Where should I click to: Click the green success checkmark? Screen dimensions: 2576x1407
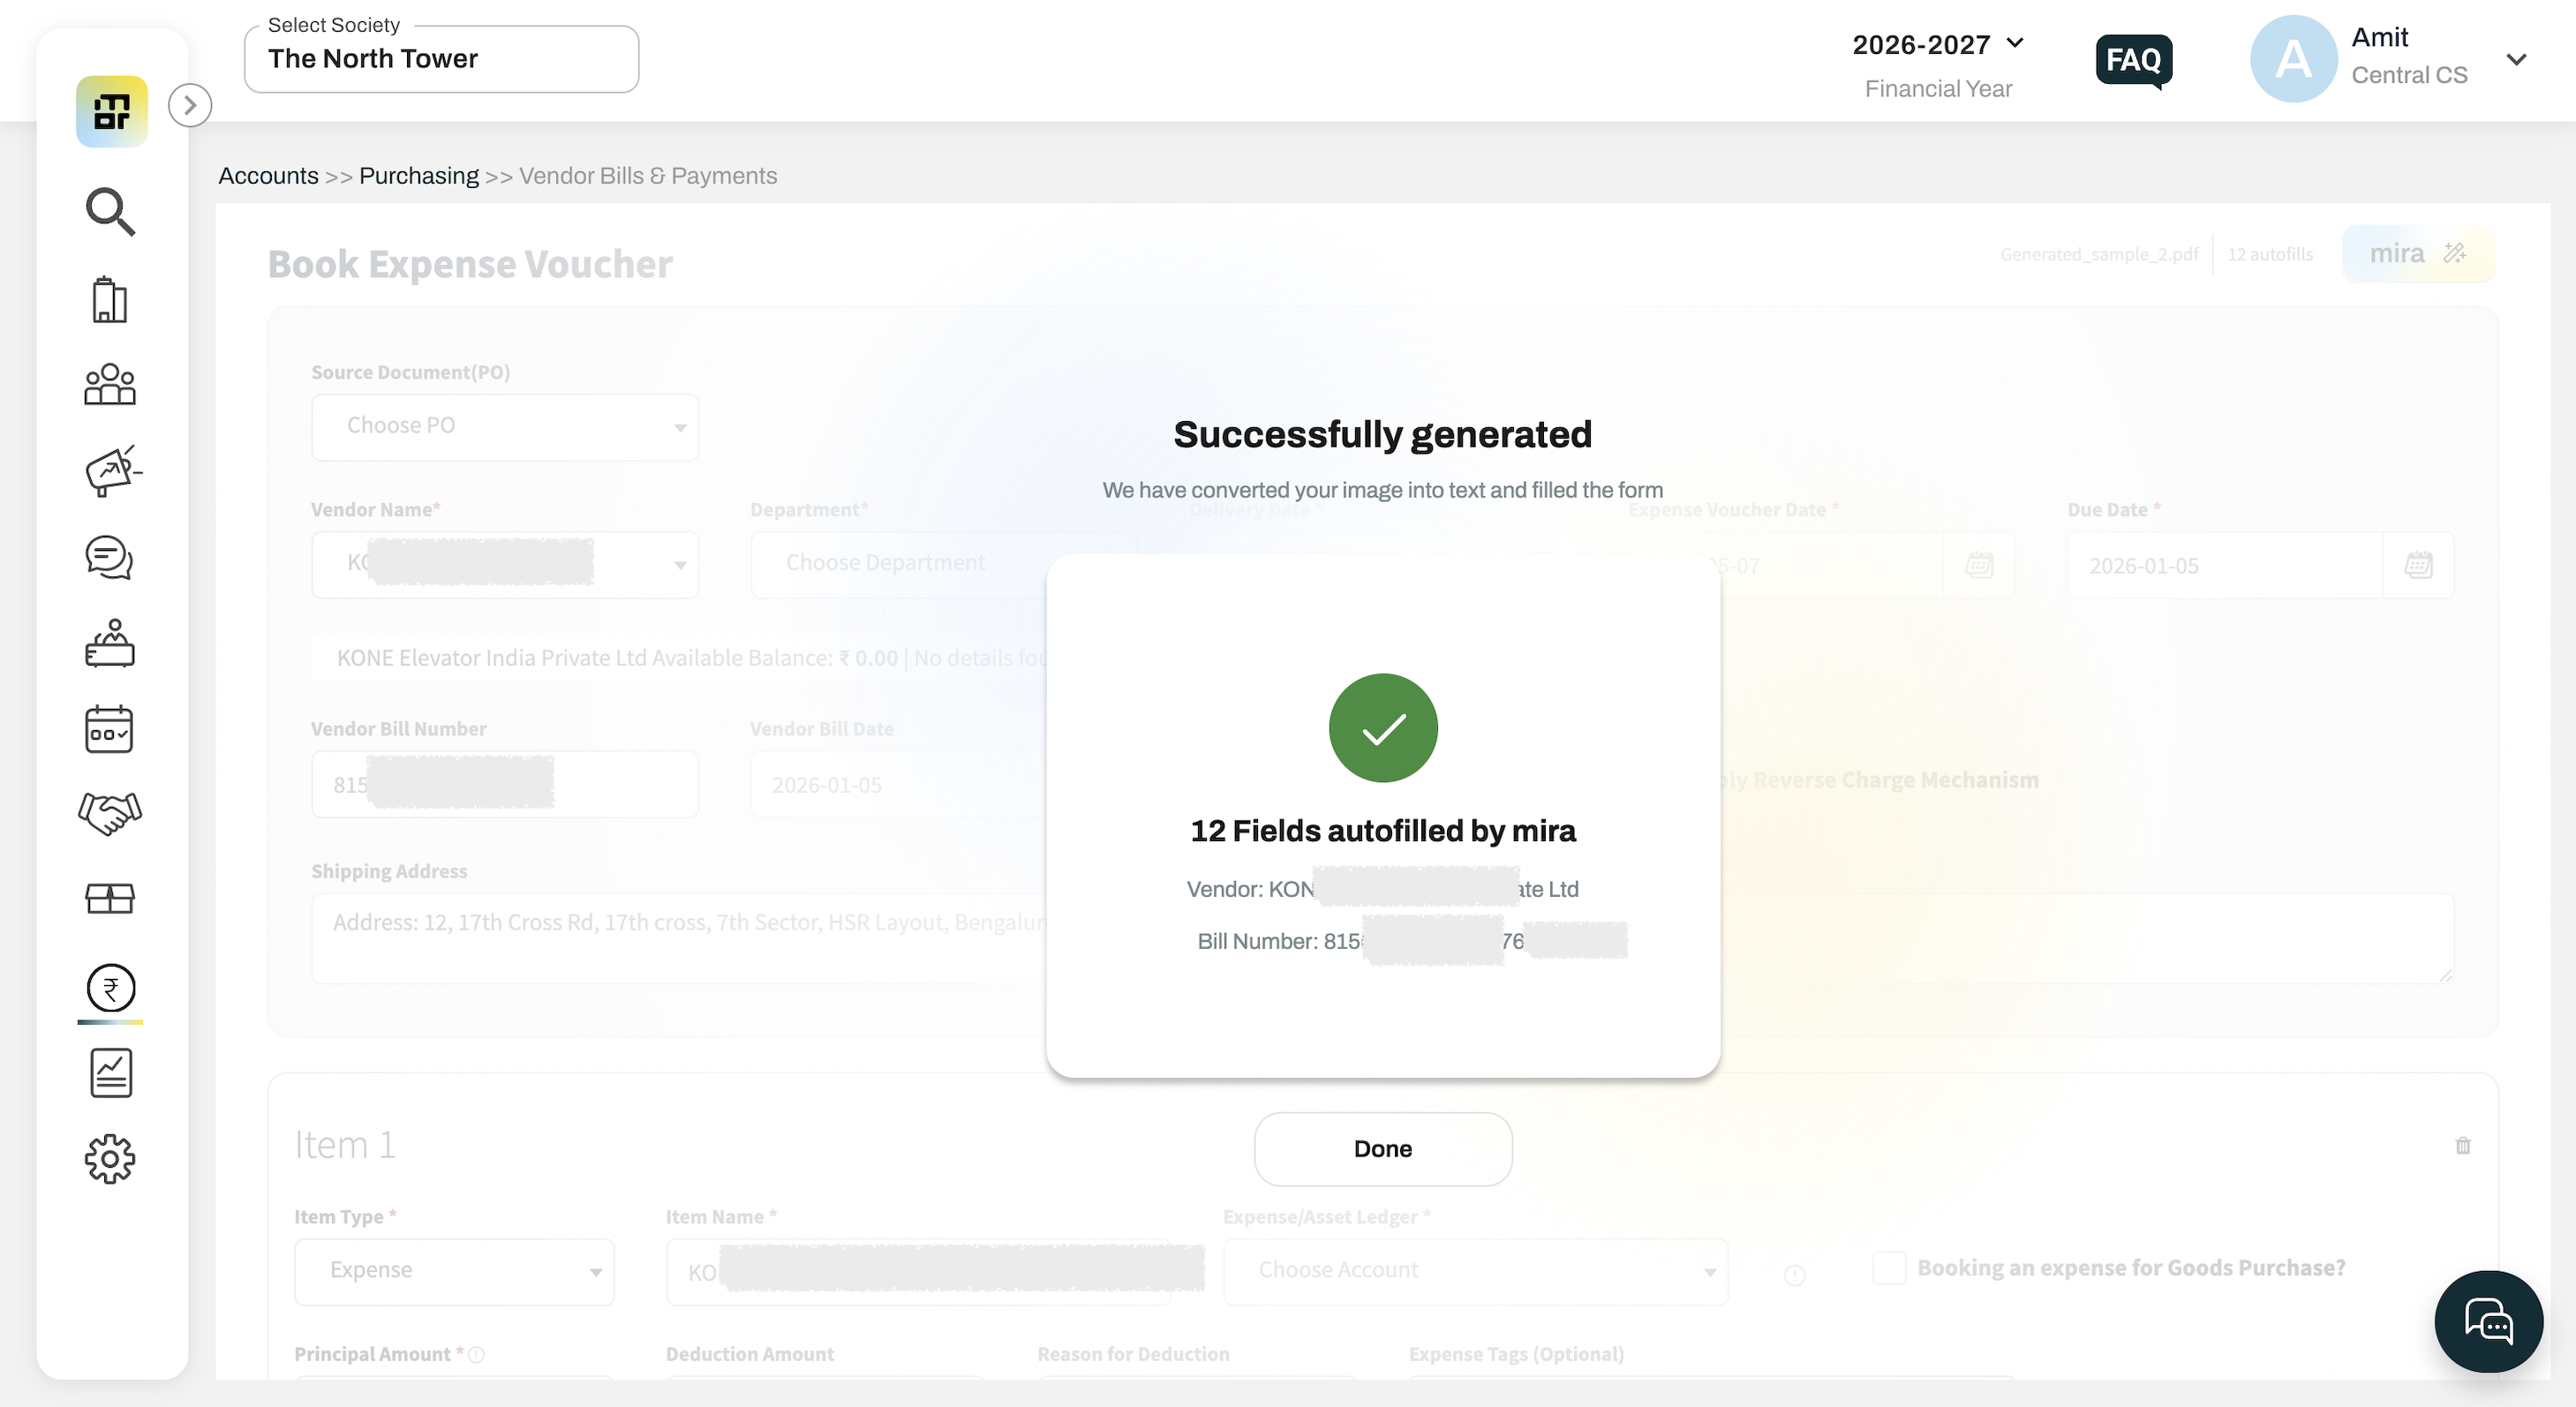pyautogui.click(x=1383, y=728)
